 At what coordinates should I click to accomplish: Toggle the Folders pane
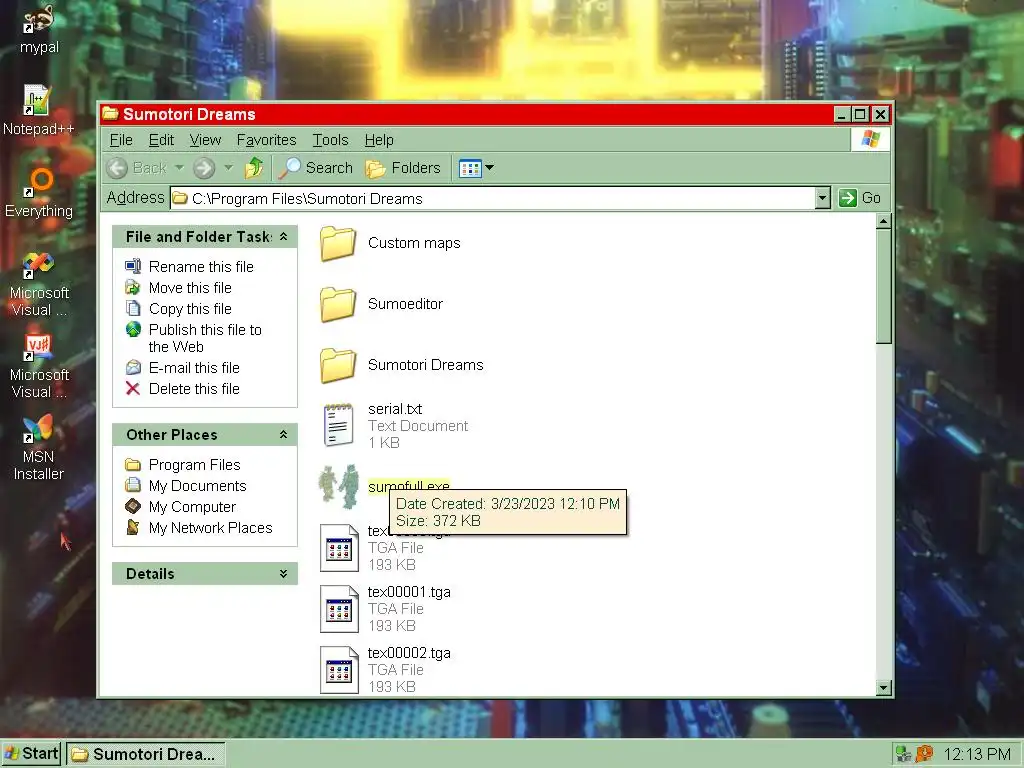click(x=403, y=168)
